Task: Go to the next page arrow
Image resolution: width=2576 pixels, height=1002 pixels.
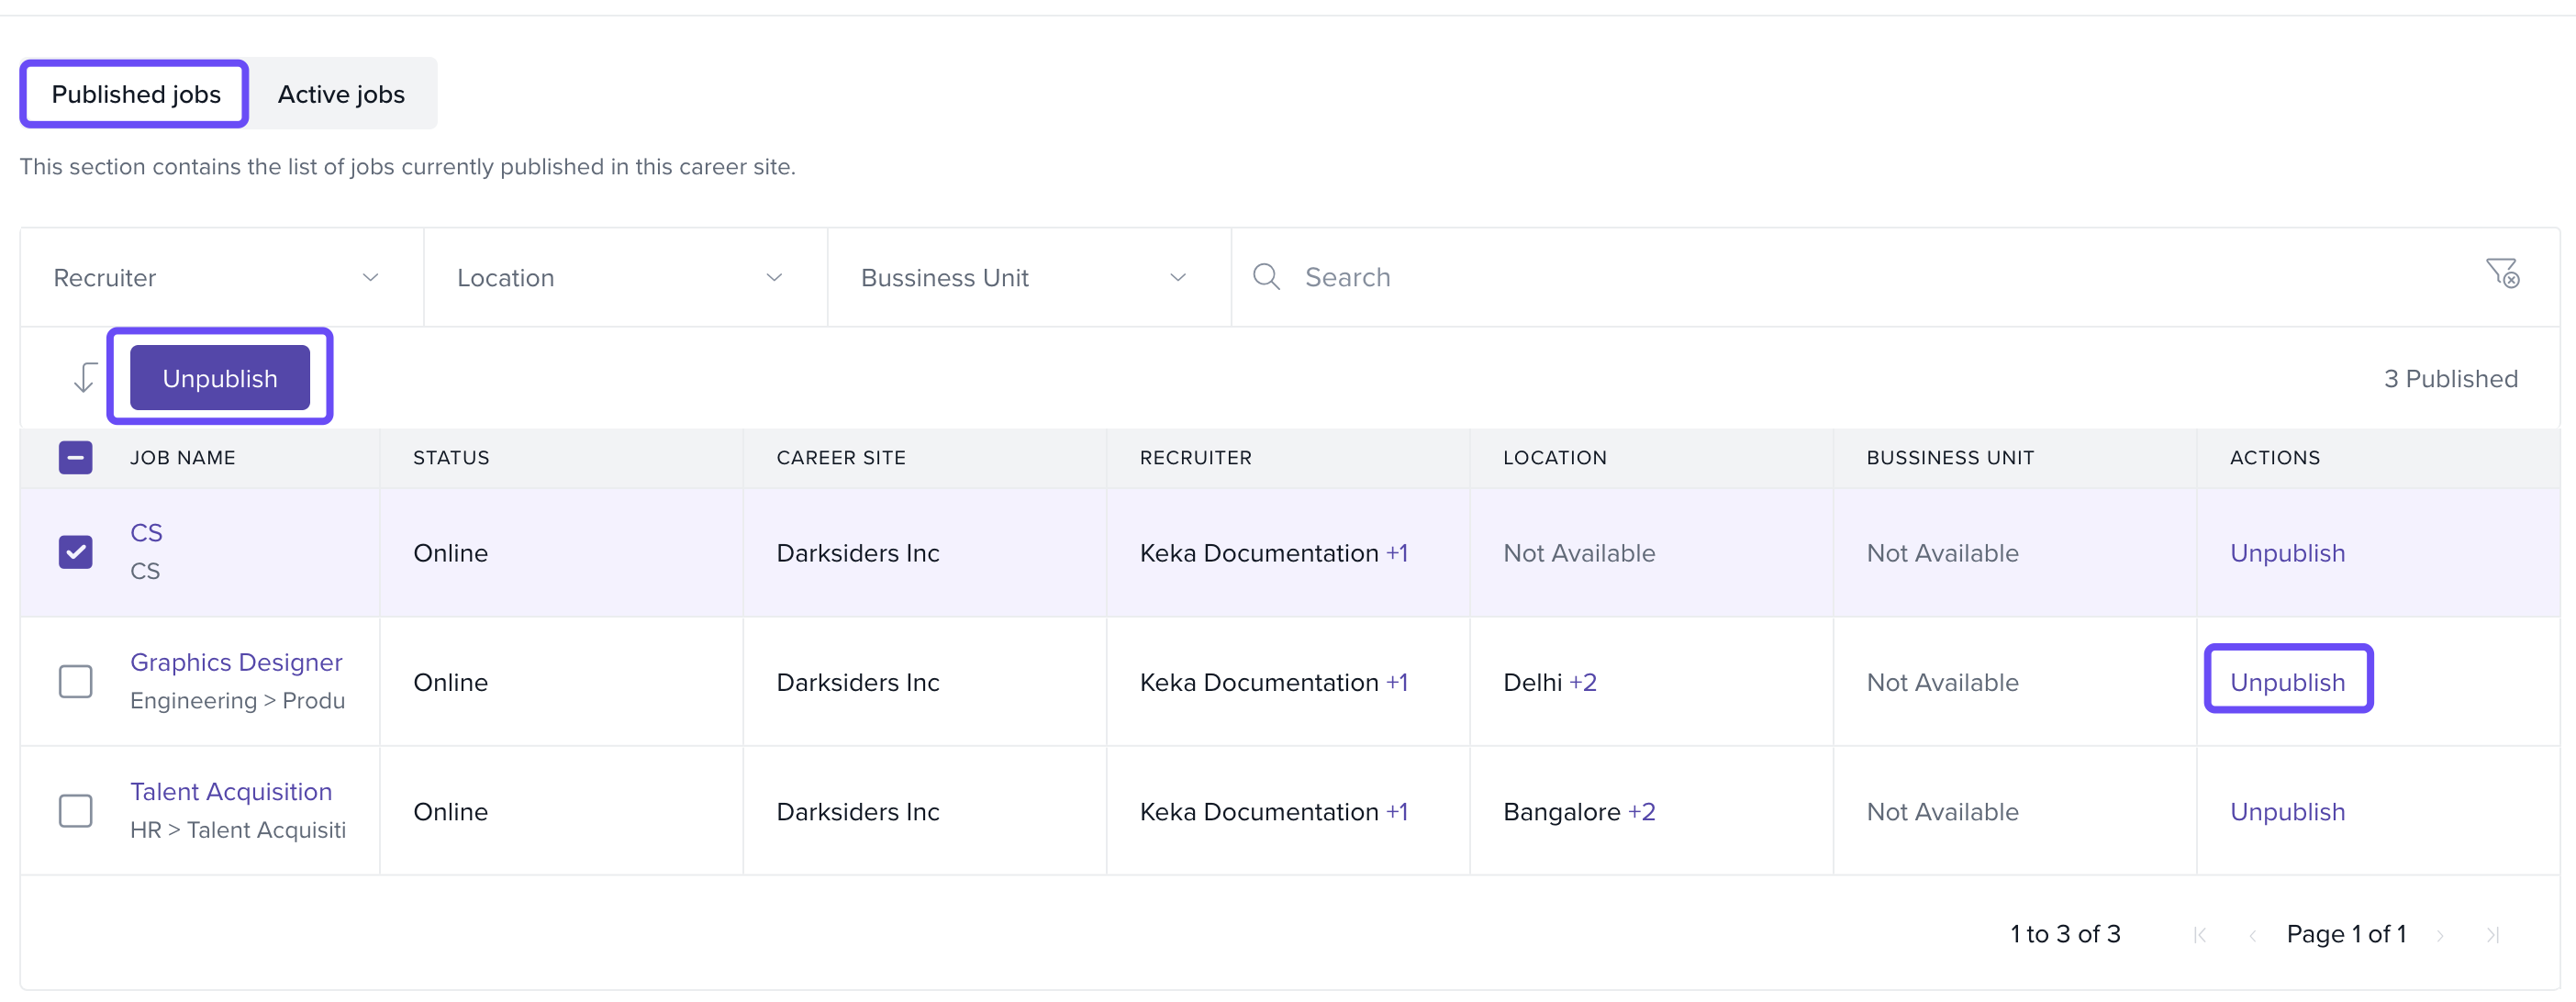Action: point(2440,935)
